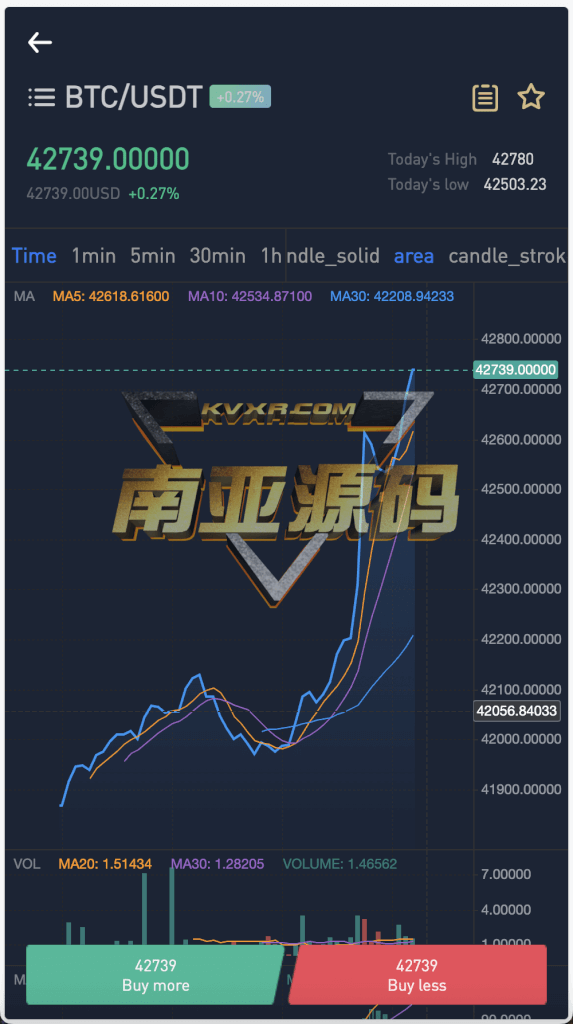Image resolution: width=573 pixels, height=1024 pixels.
Task: Click the MA30 indicator legend value
Action: (392, 296)
